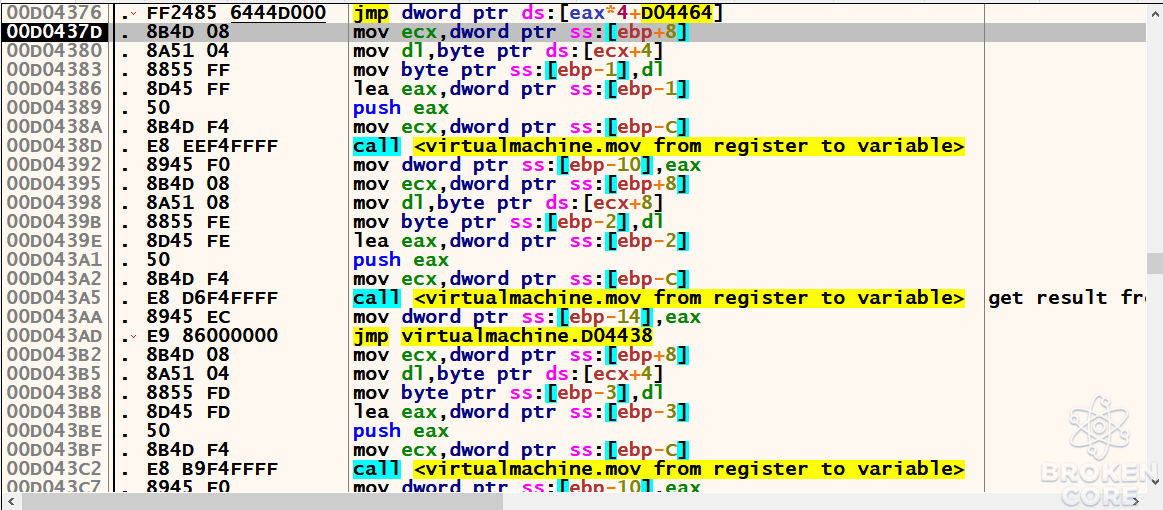Select address 00D043B2 row
1163x510 pixels.
(56, 355)
